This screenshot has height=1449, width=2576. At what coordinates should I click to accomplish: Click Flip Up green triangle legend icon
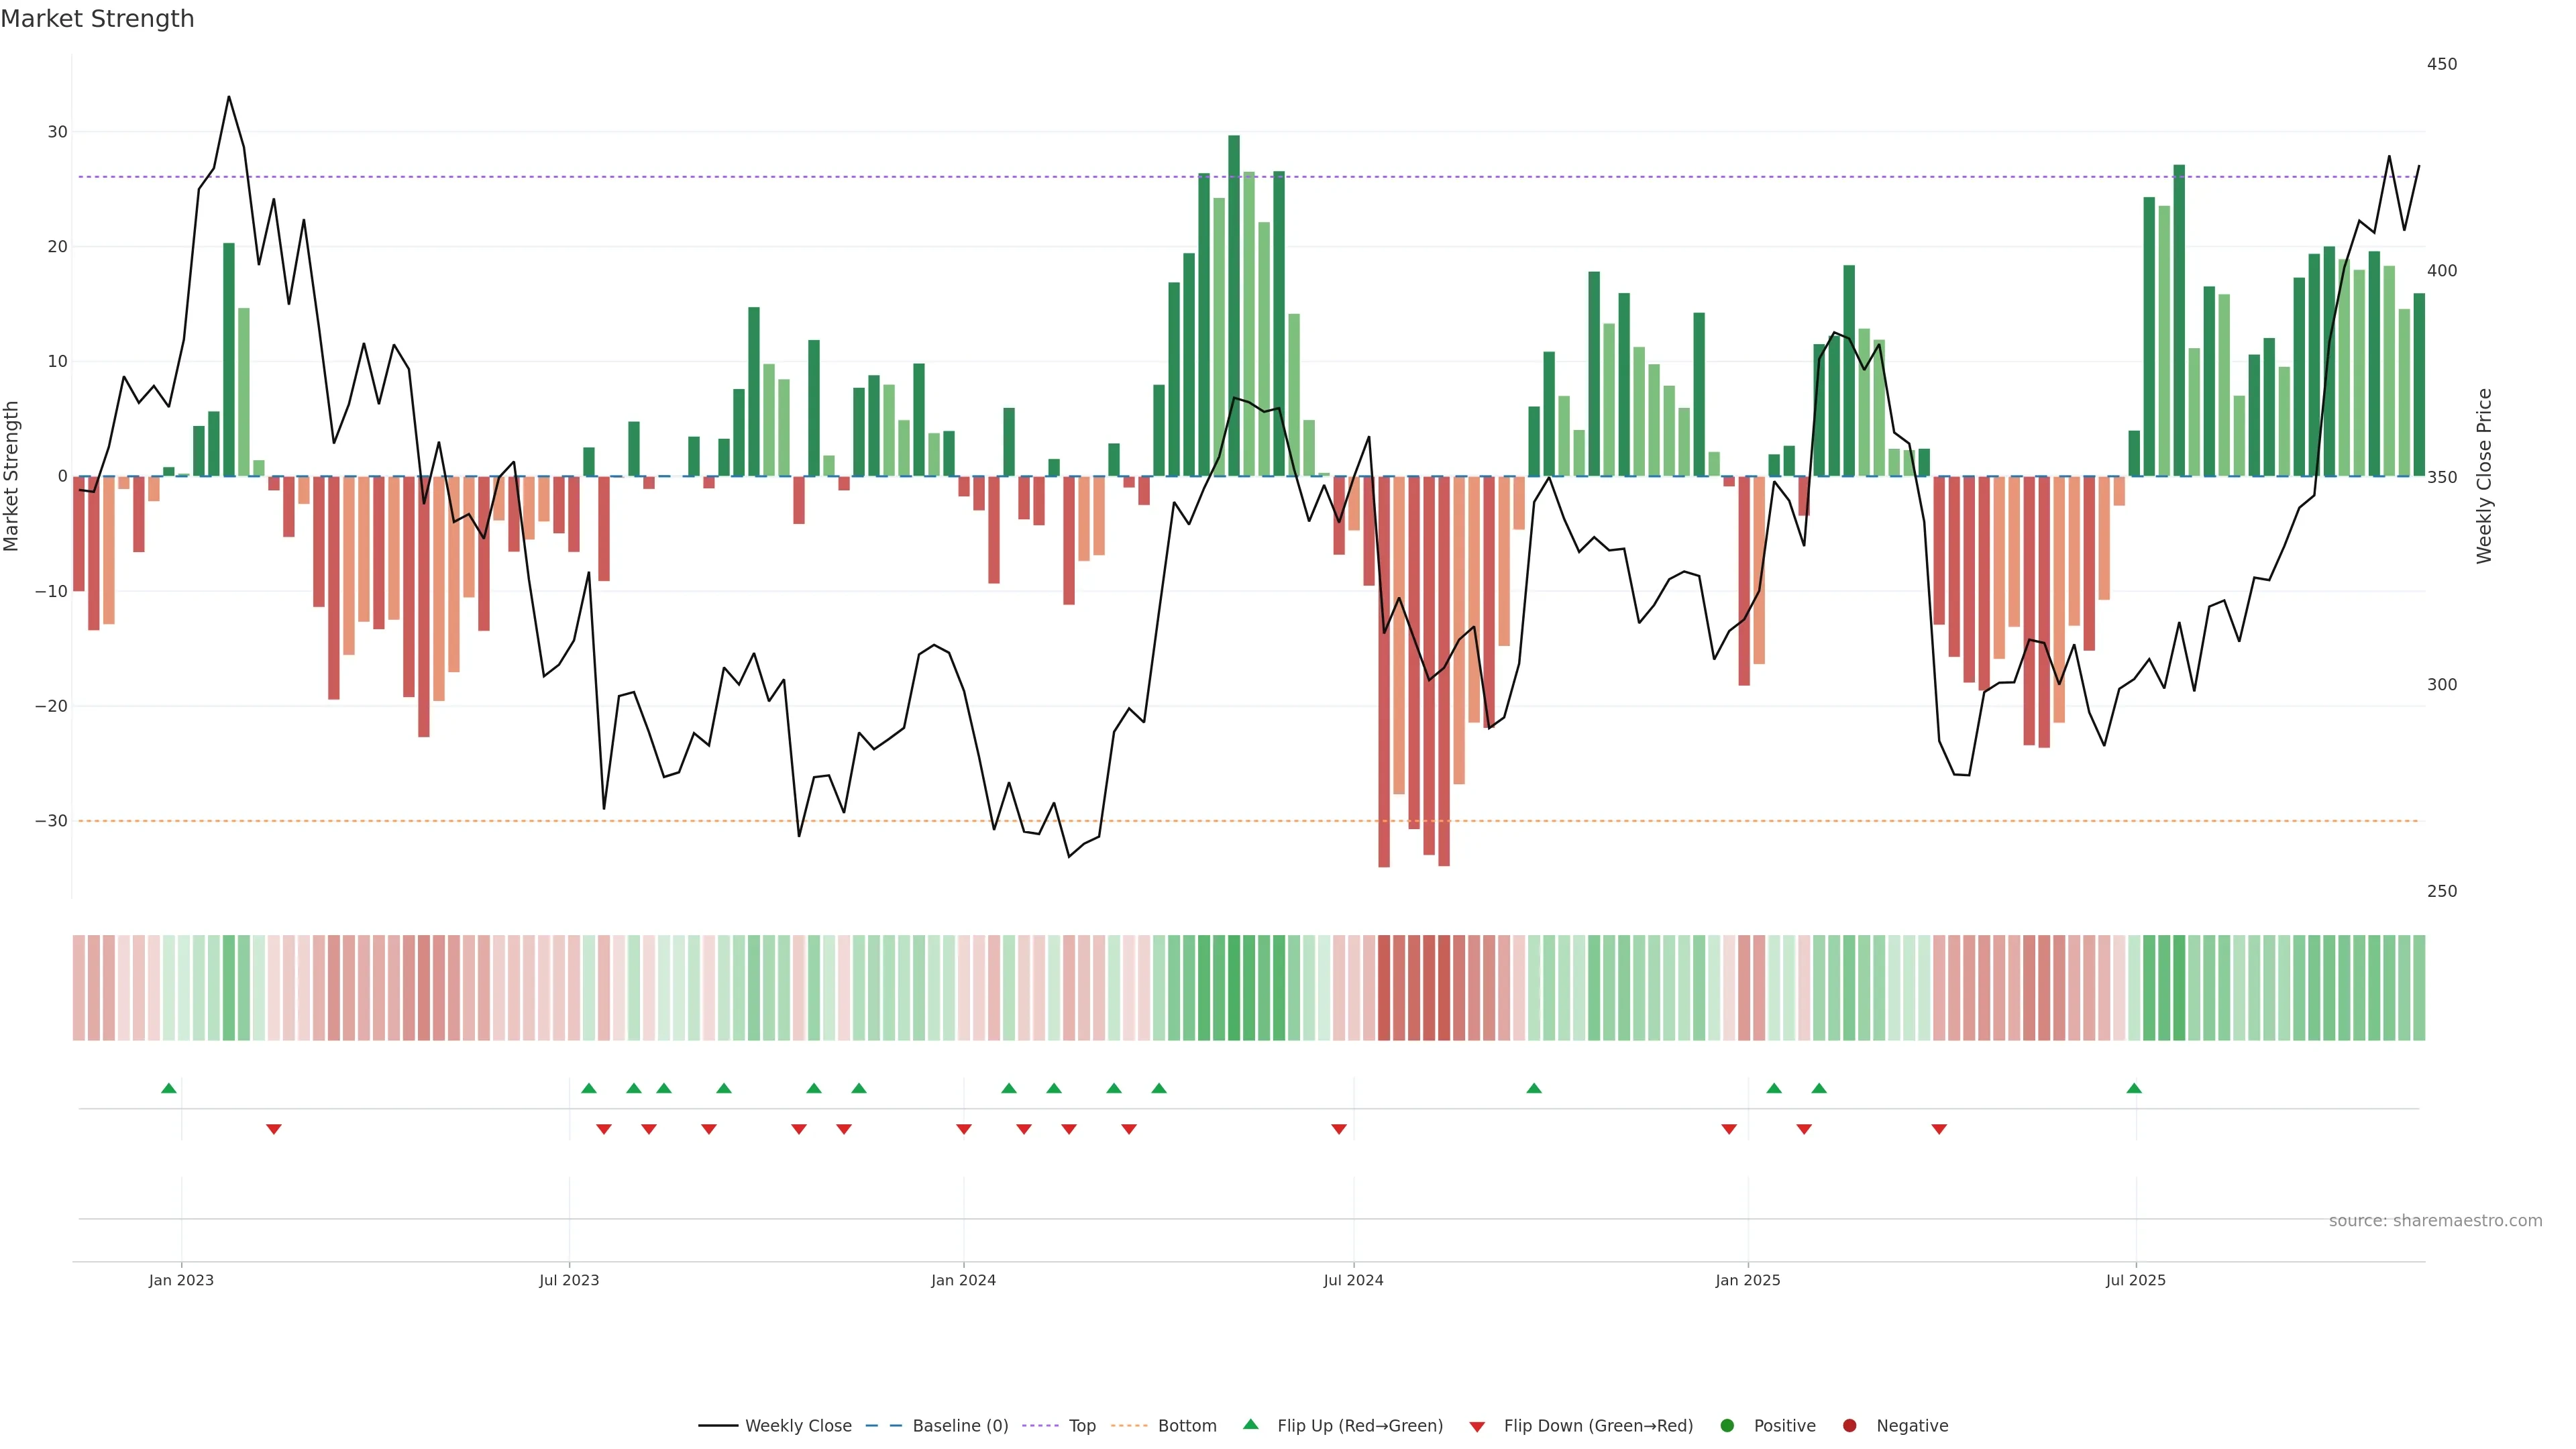pos(1250,1424)
